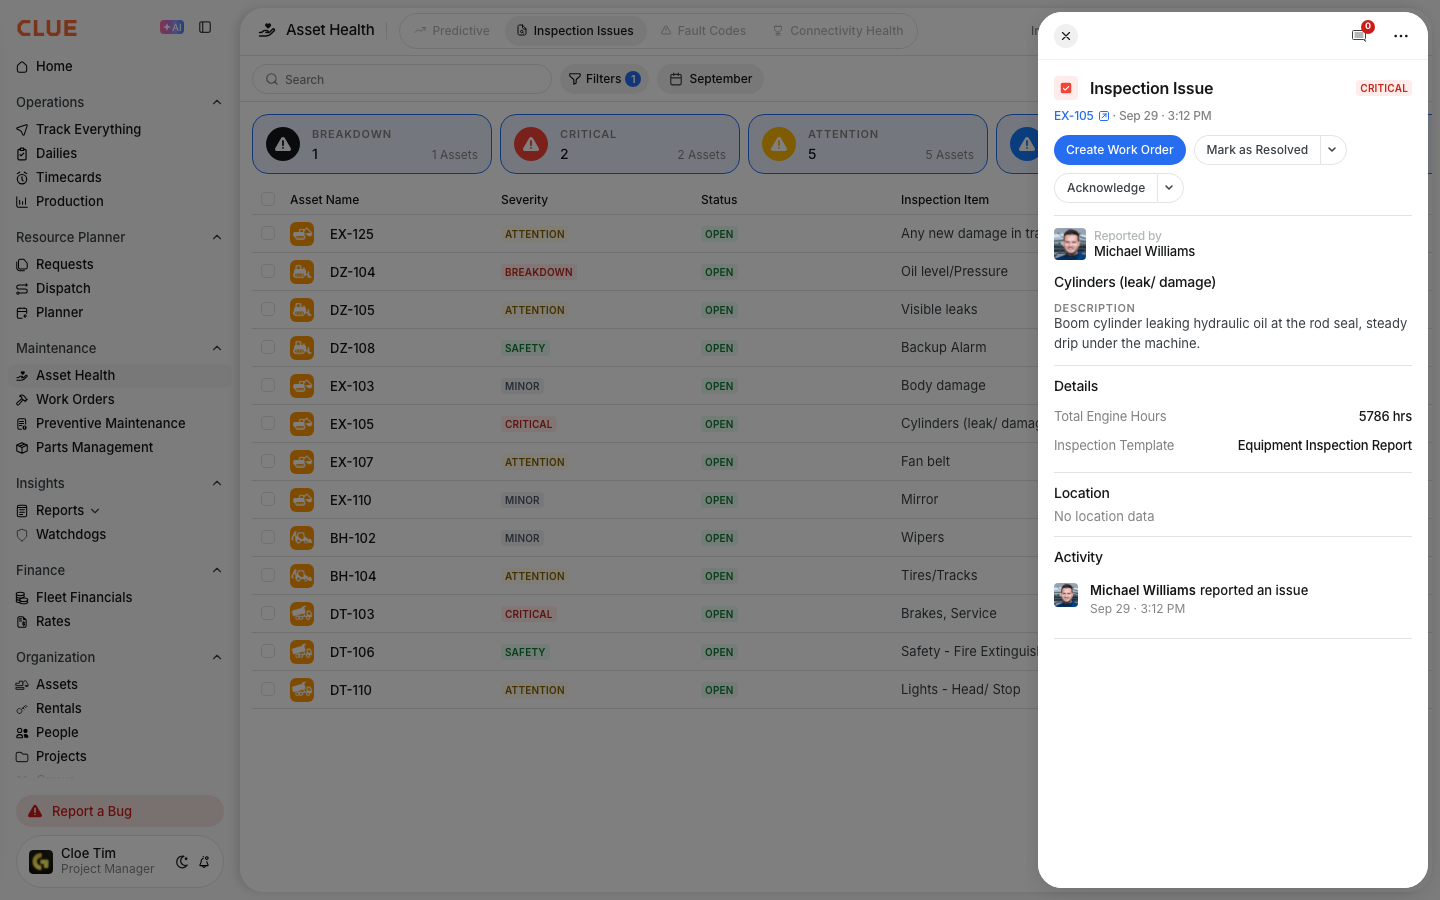Open EX-105 asset external link icon
The image size is (1440, 900).
tap(1104, 116)
